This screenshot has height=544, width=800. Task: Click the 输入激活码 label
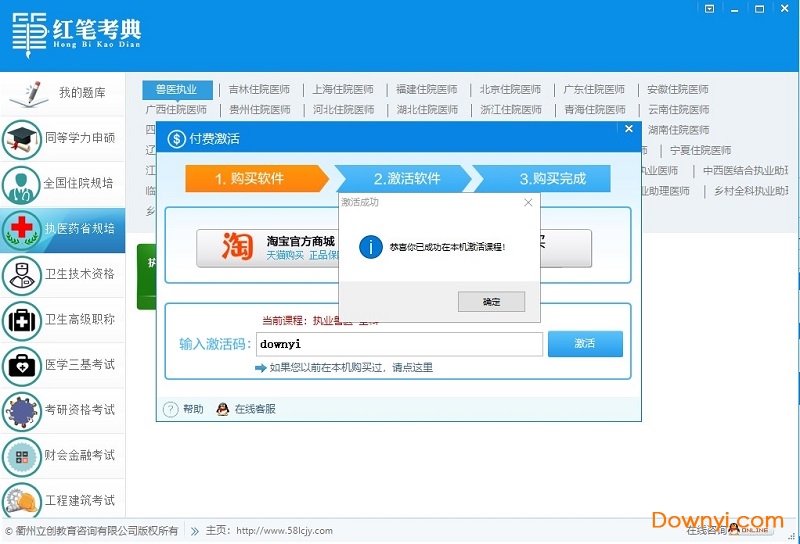(x=215, y=344)
